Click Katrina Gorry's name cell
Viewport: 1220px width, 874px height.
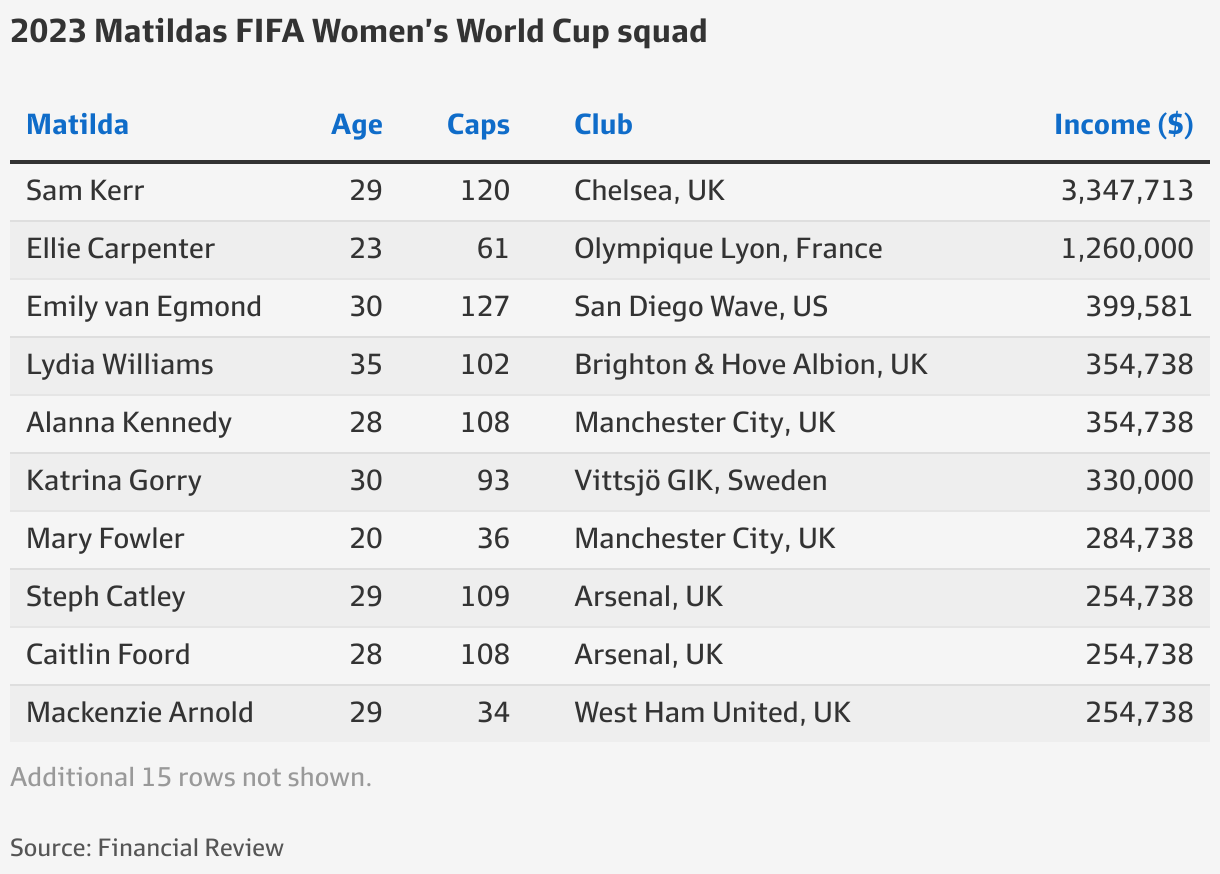(x=114, y=480)
